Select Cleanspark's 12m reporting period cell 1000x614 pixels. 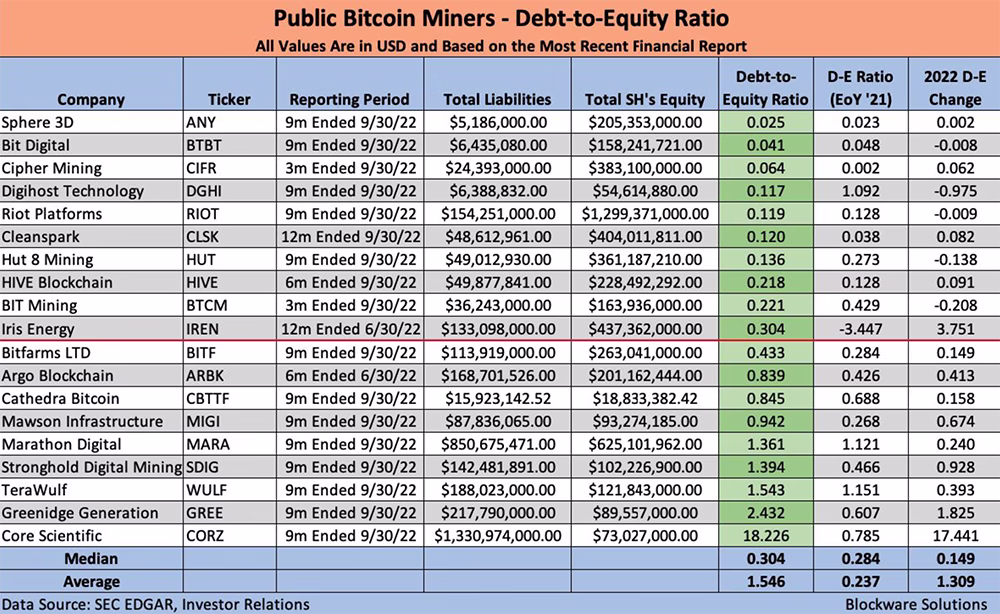tap(349, 237)
